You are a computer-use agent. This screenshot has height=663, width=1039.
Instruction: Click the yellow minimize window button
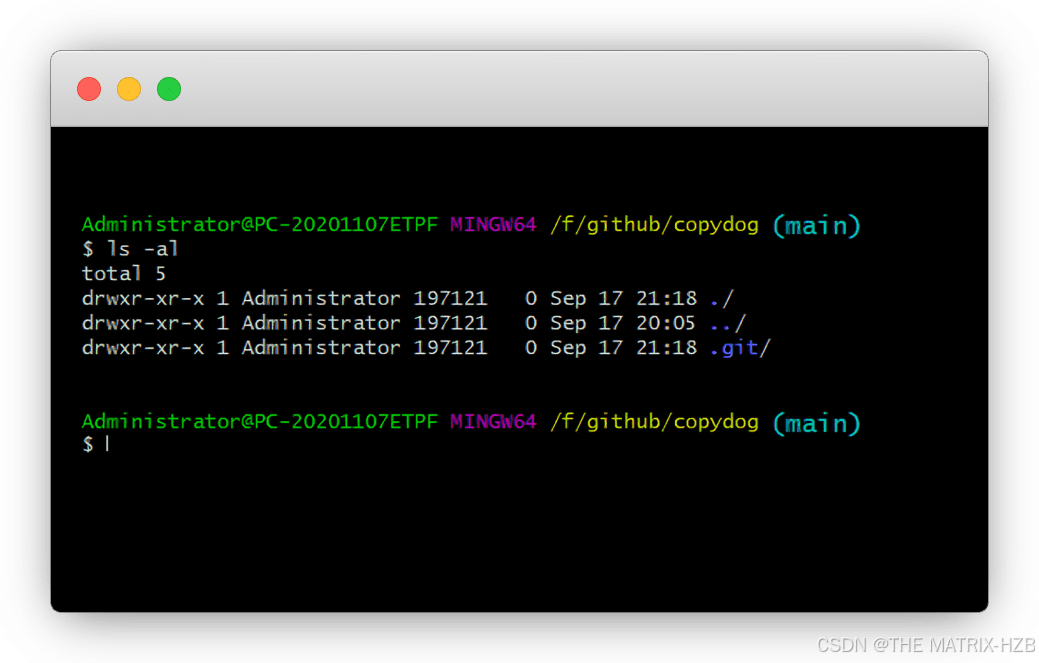[x=129, y=89]
